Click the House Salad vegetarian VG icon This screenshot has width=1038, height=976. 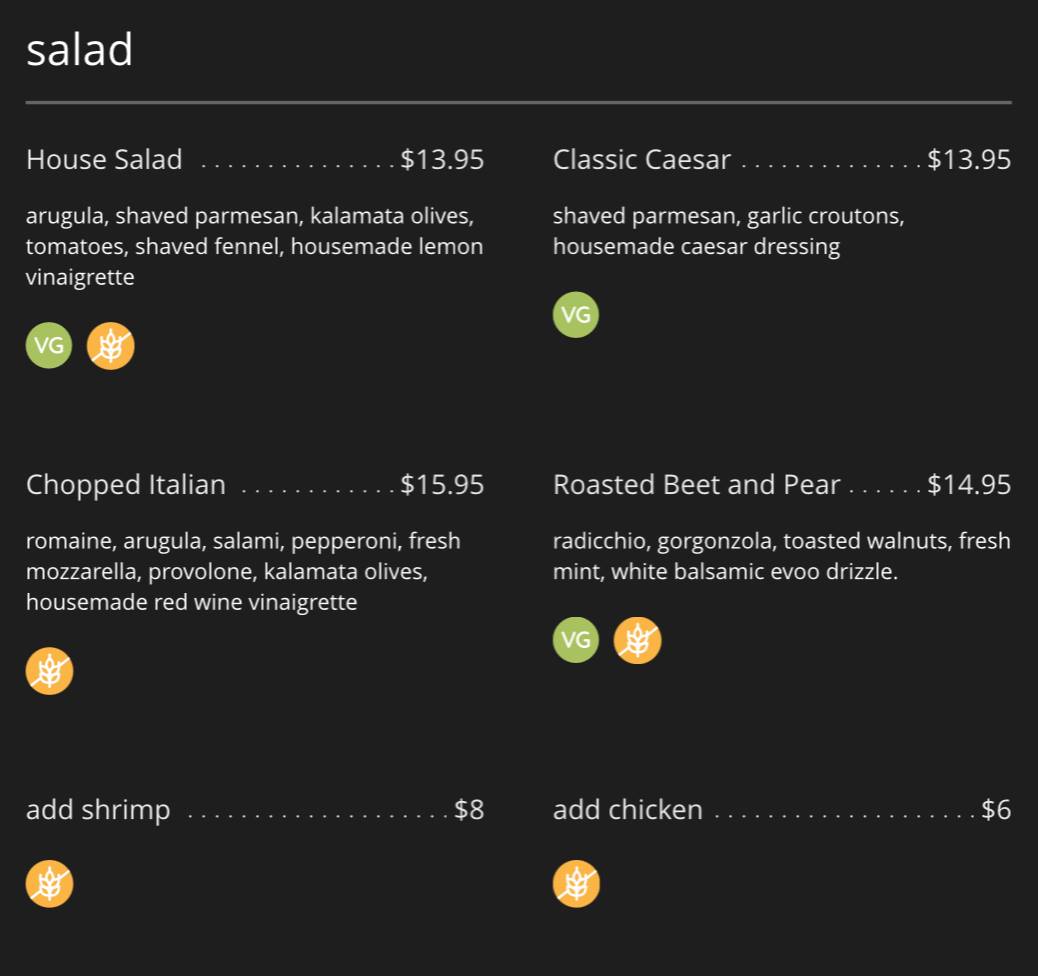click(49, 346)
